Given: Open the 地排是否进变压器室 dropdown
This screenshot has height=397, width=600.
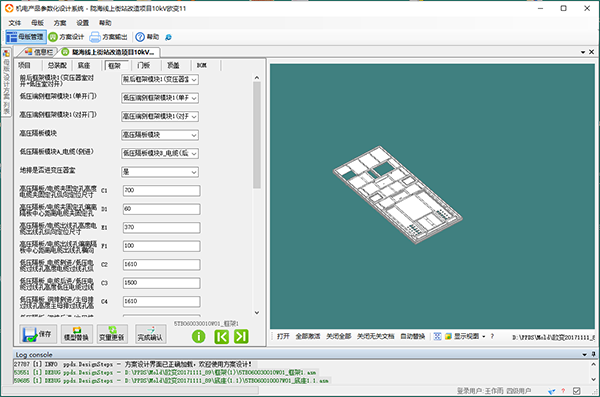Looking at the screenshot, I should point(160,172).
